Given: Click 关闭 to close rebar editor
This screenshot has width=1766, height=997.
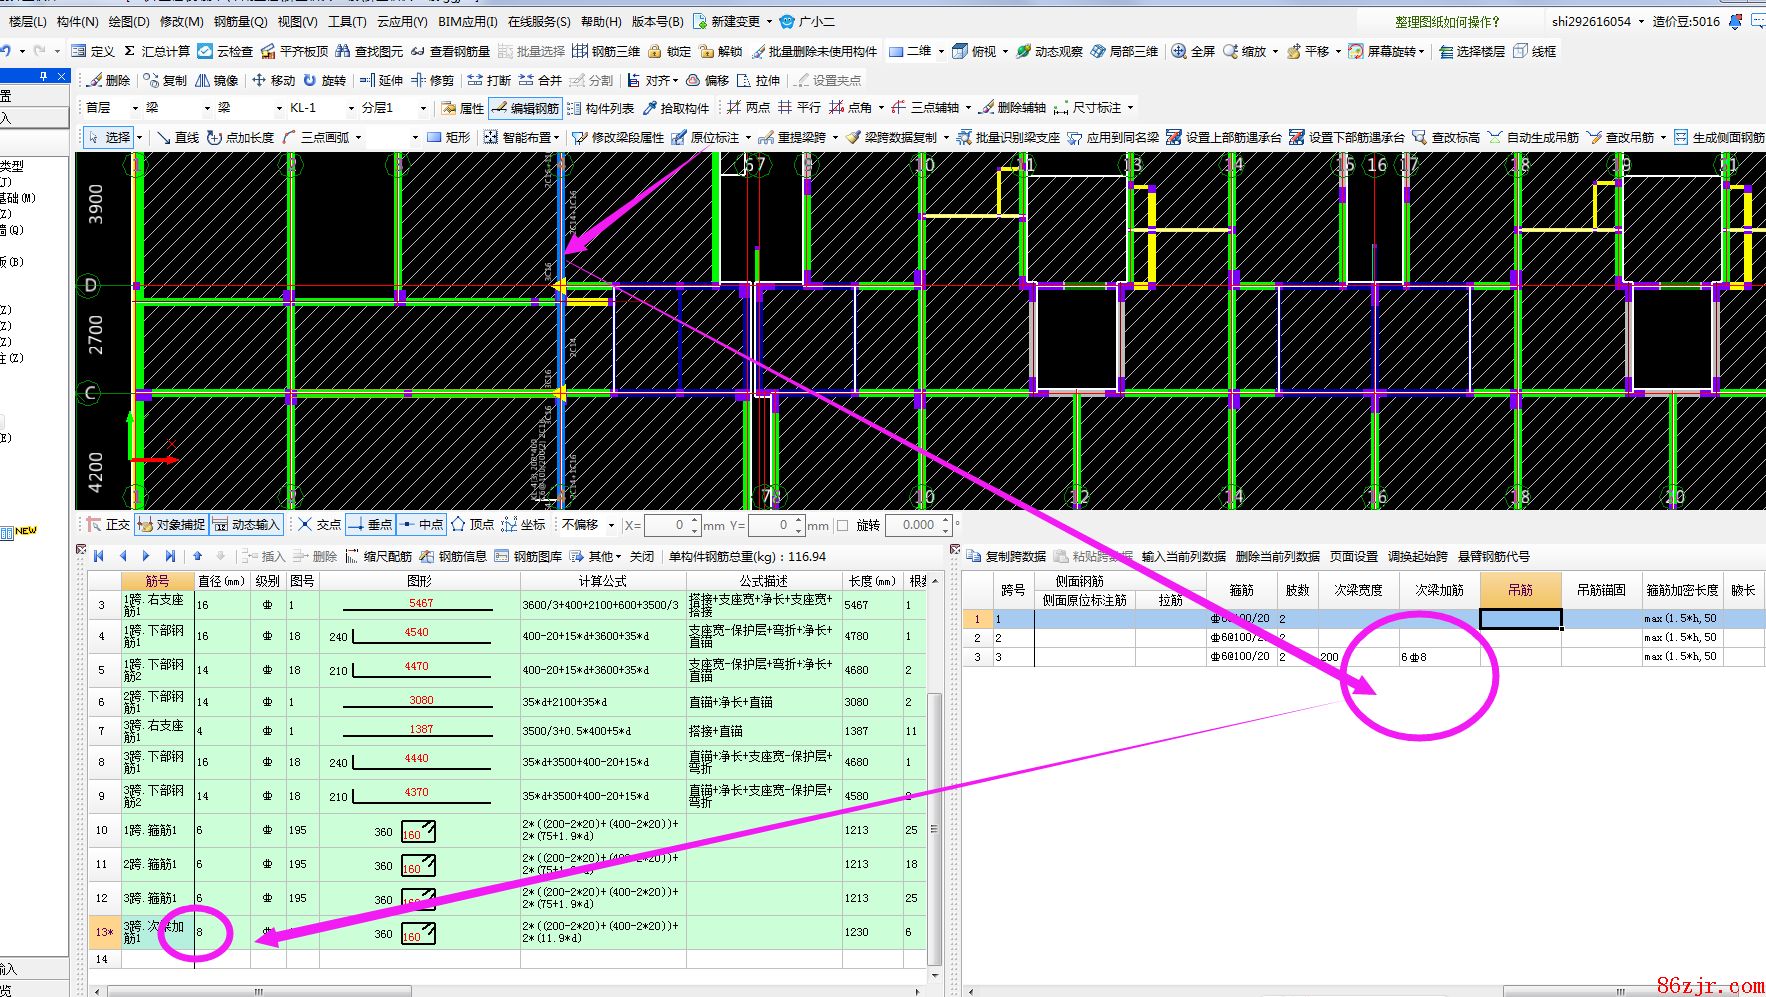Looking at the screenshot, I should coord(642,556).
